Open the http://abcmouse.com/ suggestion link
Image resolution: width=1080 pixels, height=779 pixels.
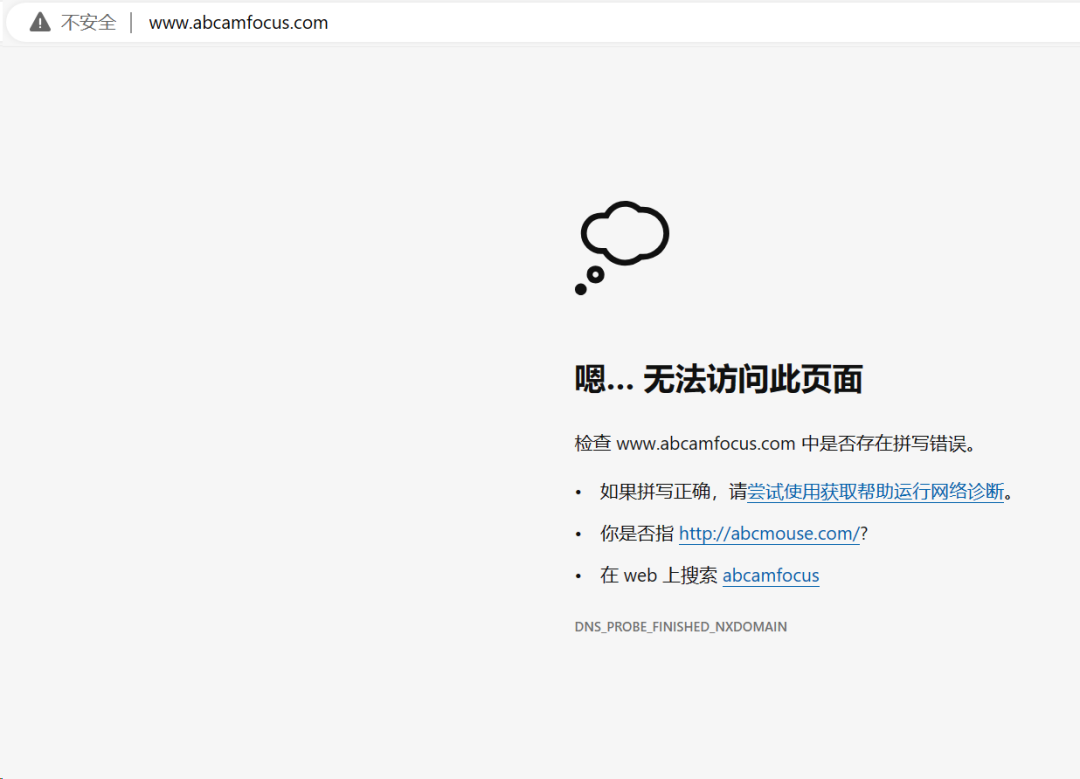tap(769, 534)
